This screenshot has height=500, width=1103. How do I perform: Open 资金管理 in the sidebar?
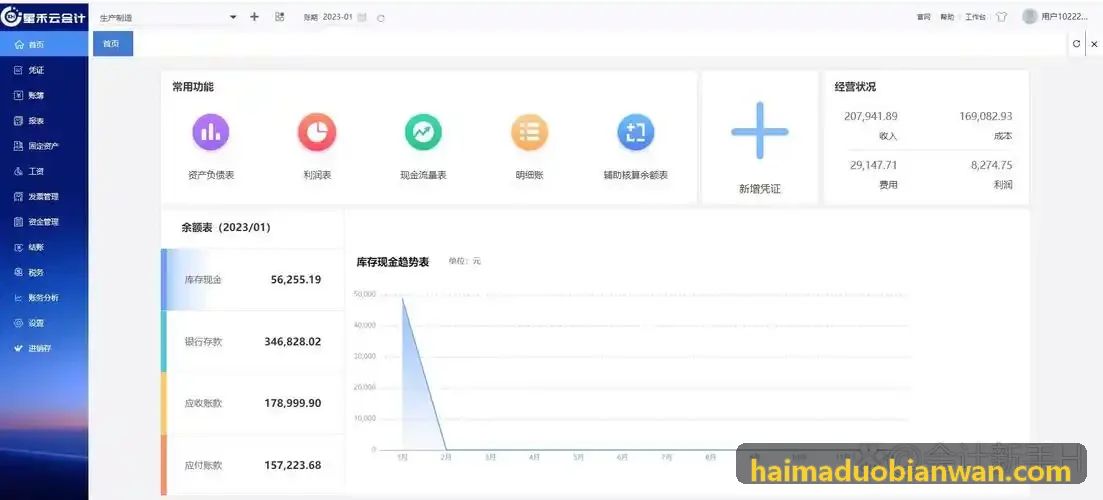coord(44,222)
